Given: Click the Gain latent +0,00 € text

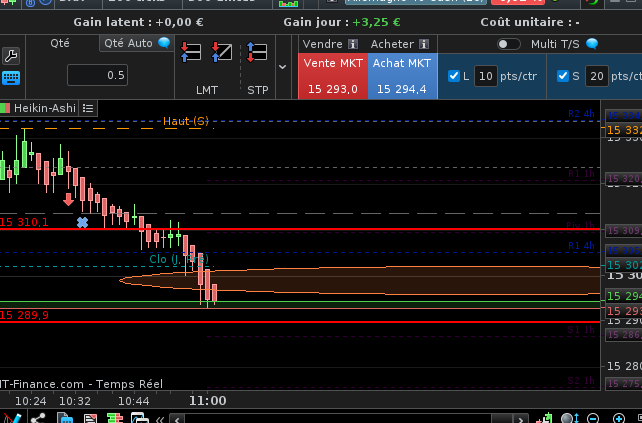Looking at the screenshot, I should (x=138, y=22).
